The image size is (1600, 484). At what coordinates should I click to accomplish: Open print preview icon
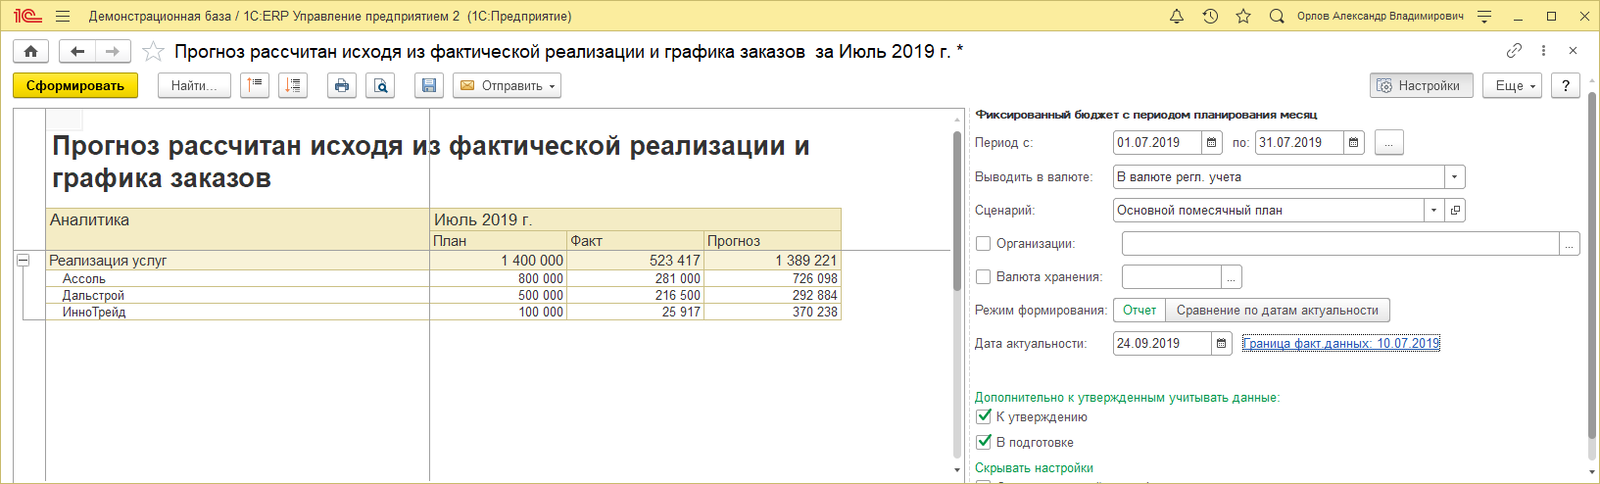[x=380, y=86]
